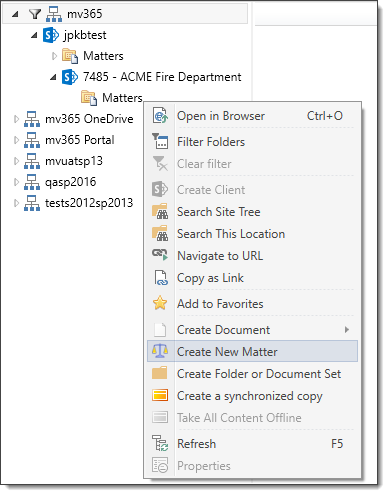Click the folder icon for Create Folder or Document Set

pos(160,373)
